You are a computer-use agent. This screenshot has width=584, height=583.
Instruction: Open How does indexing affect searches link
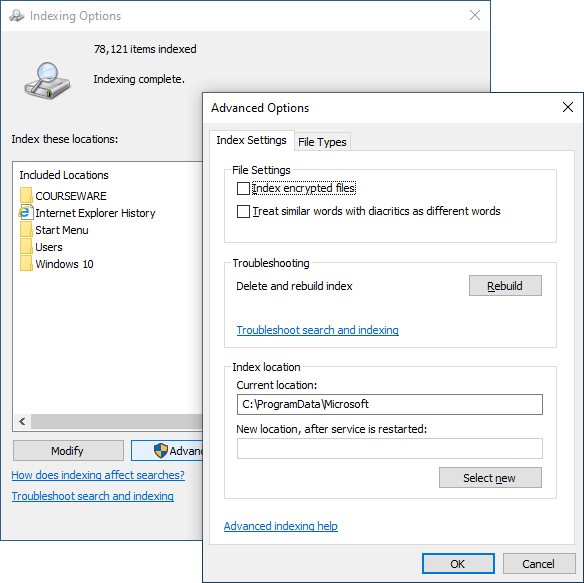coord(98,475)
